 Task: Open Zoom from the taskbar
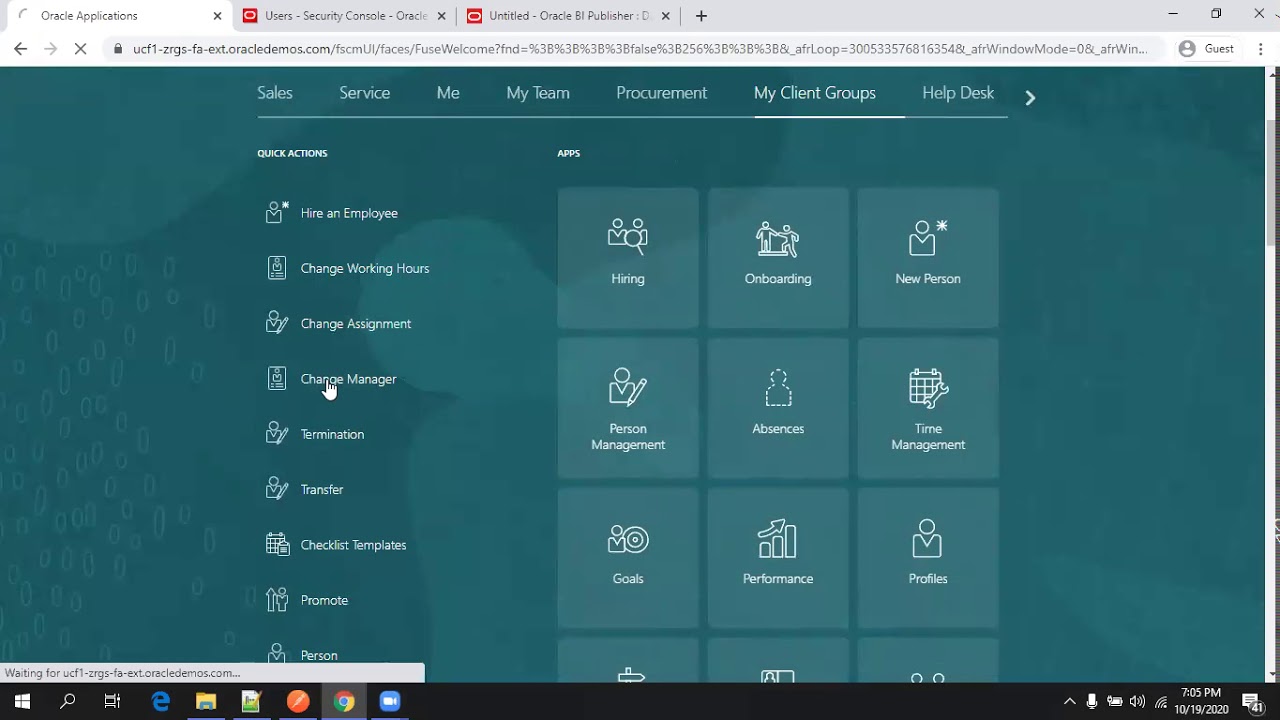coord(389,702)
